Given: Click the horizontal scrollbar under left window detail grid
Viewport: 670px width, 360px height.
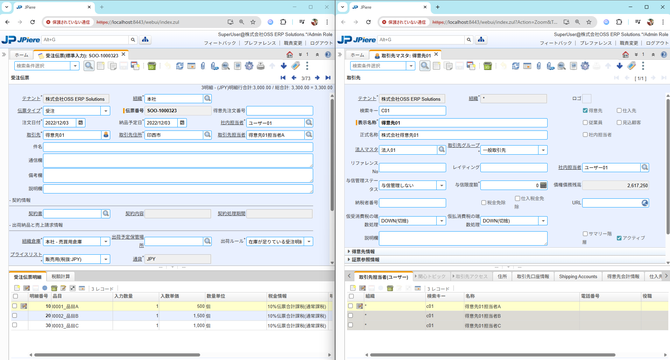Looking at the screenshot, I should [117, 354].
